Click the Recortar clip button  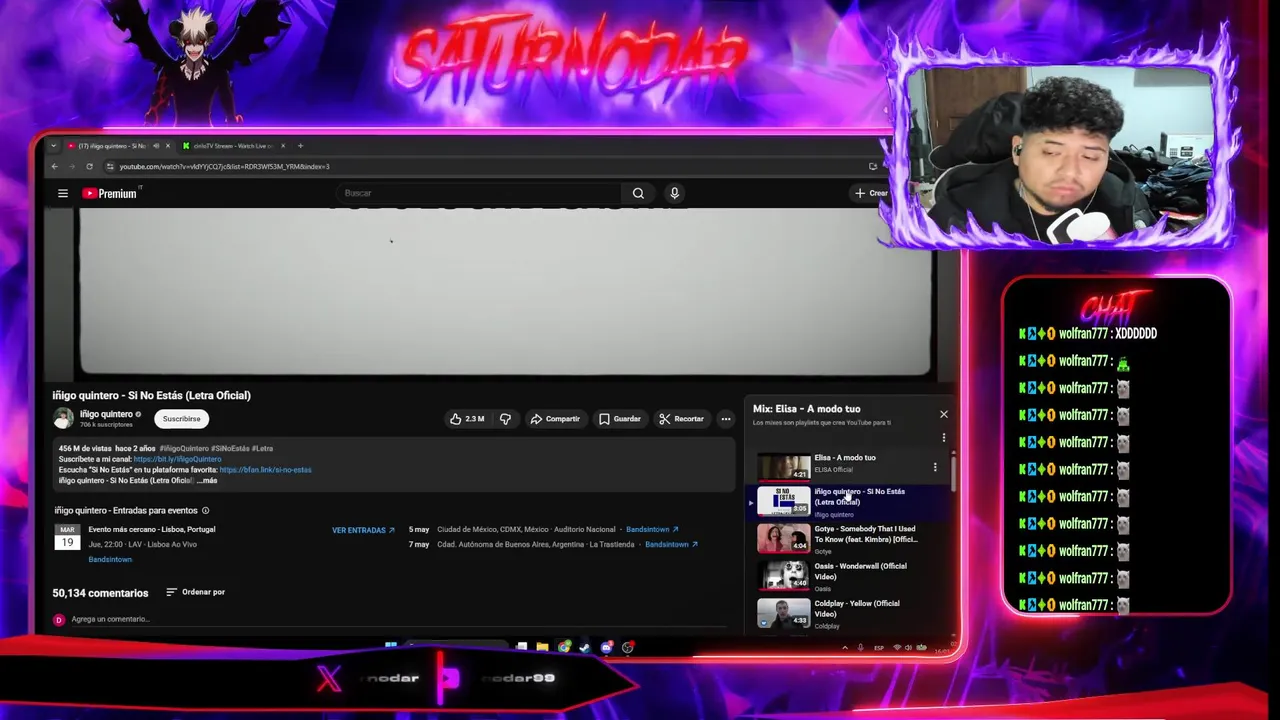click(x=681, y=419)
